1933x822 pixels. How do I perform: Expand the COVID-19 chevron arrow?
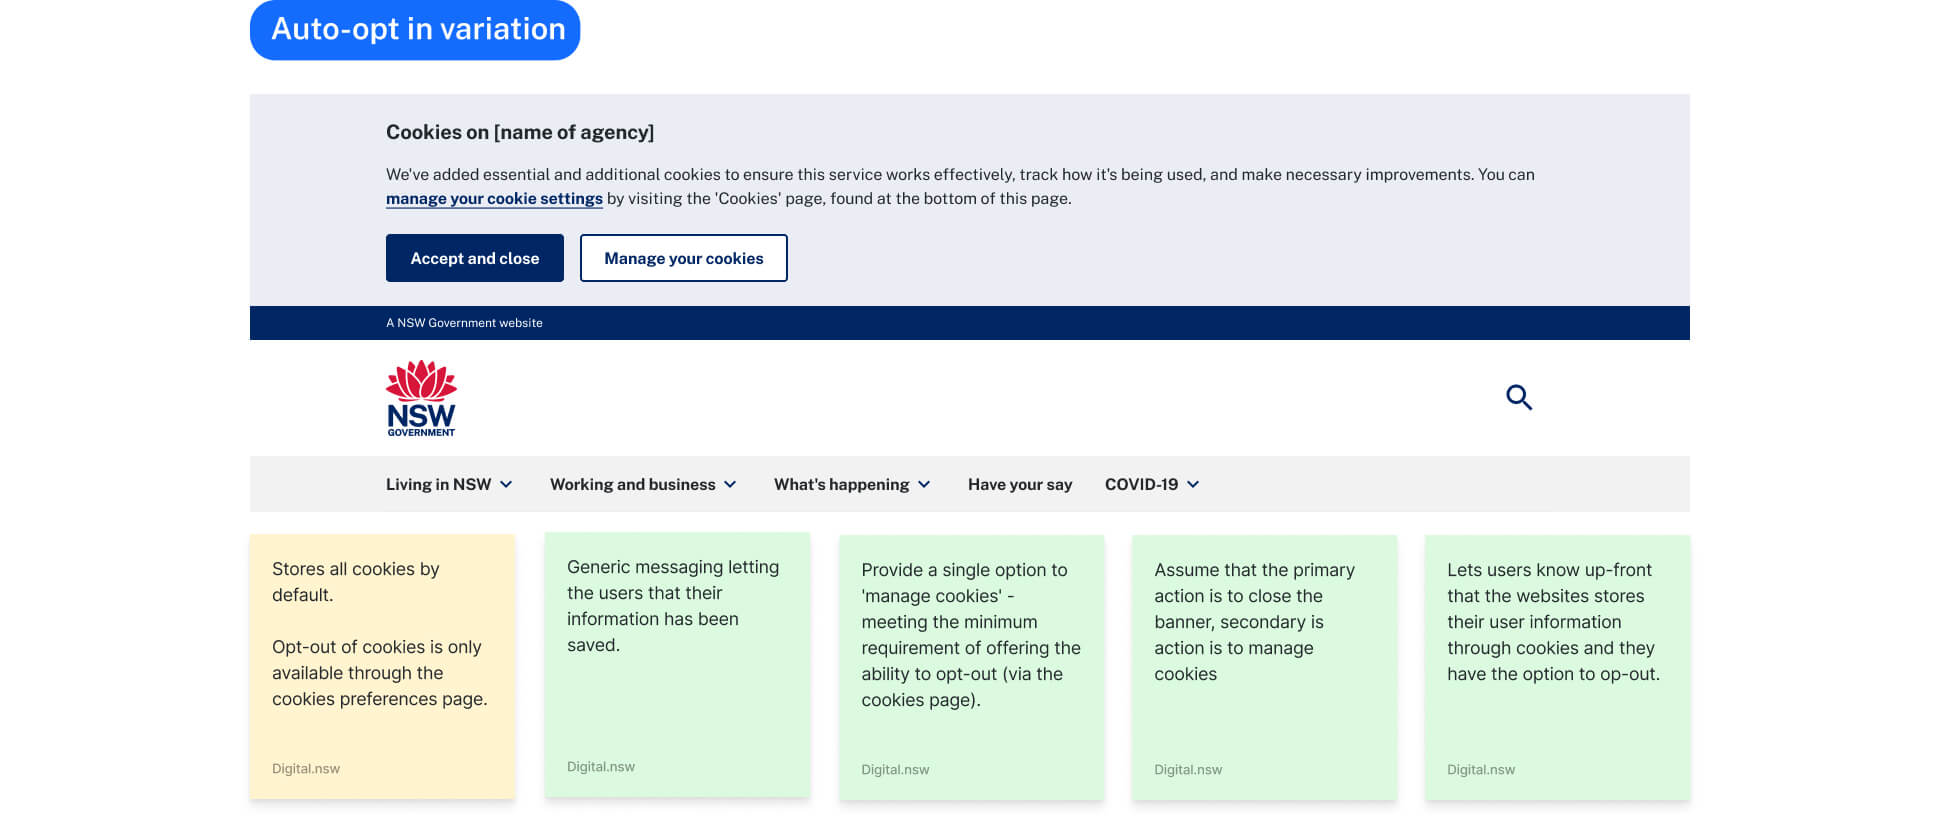(1193, 485)
